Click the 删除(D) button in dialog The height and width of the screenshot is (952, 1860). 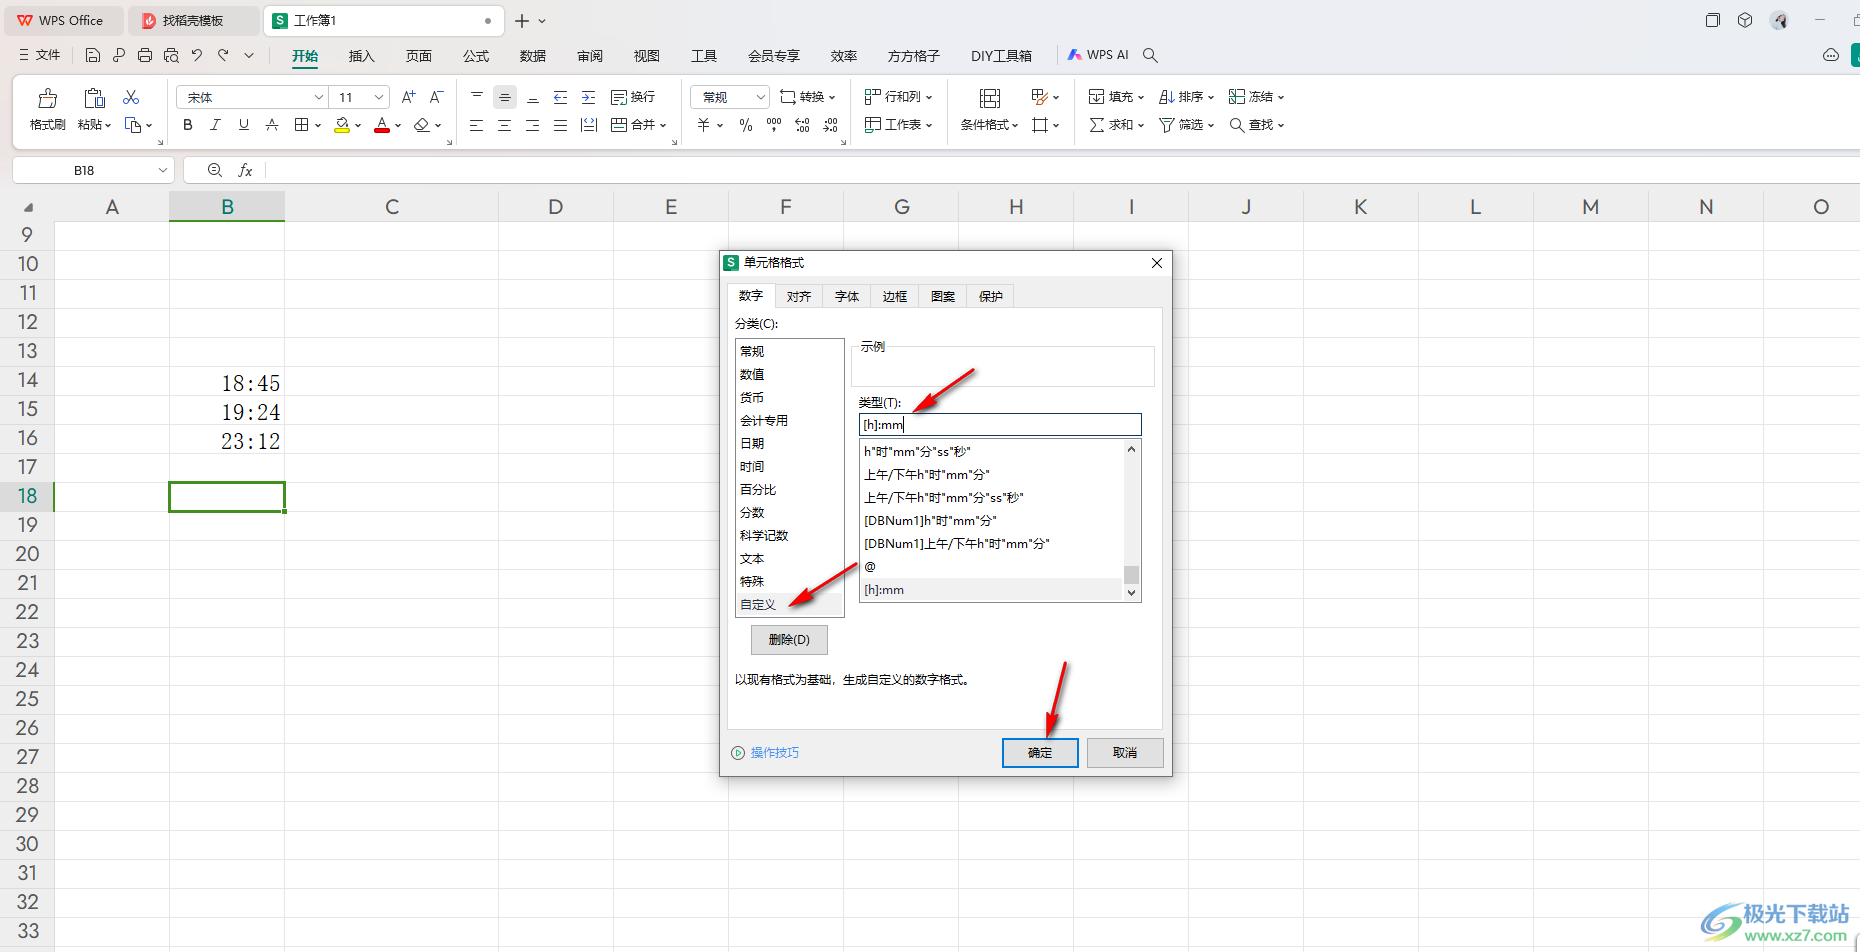click(789, 639)
